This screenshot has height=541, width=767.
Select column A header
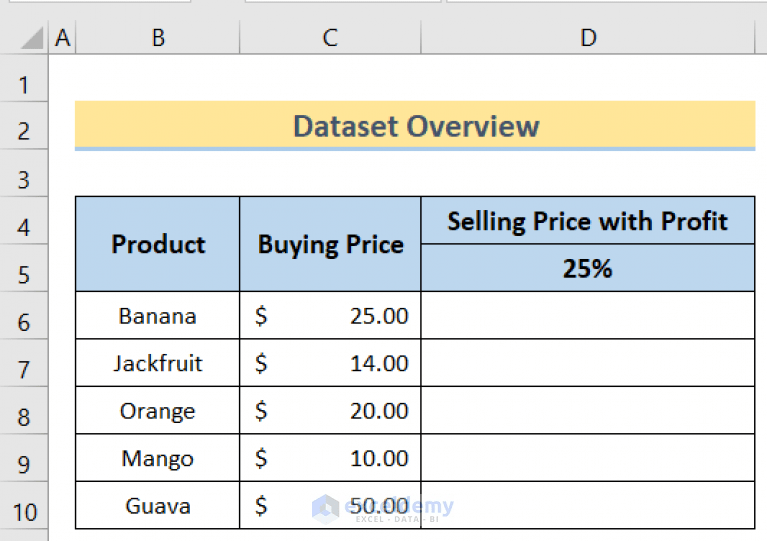tap(62, 37)
